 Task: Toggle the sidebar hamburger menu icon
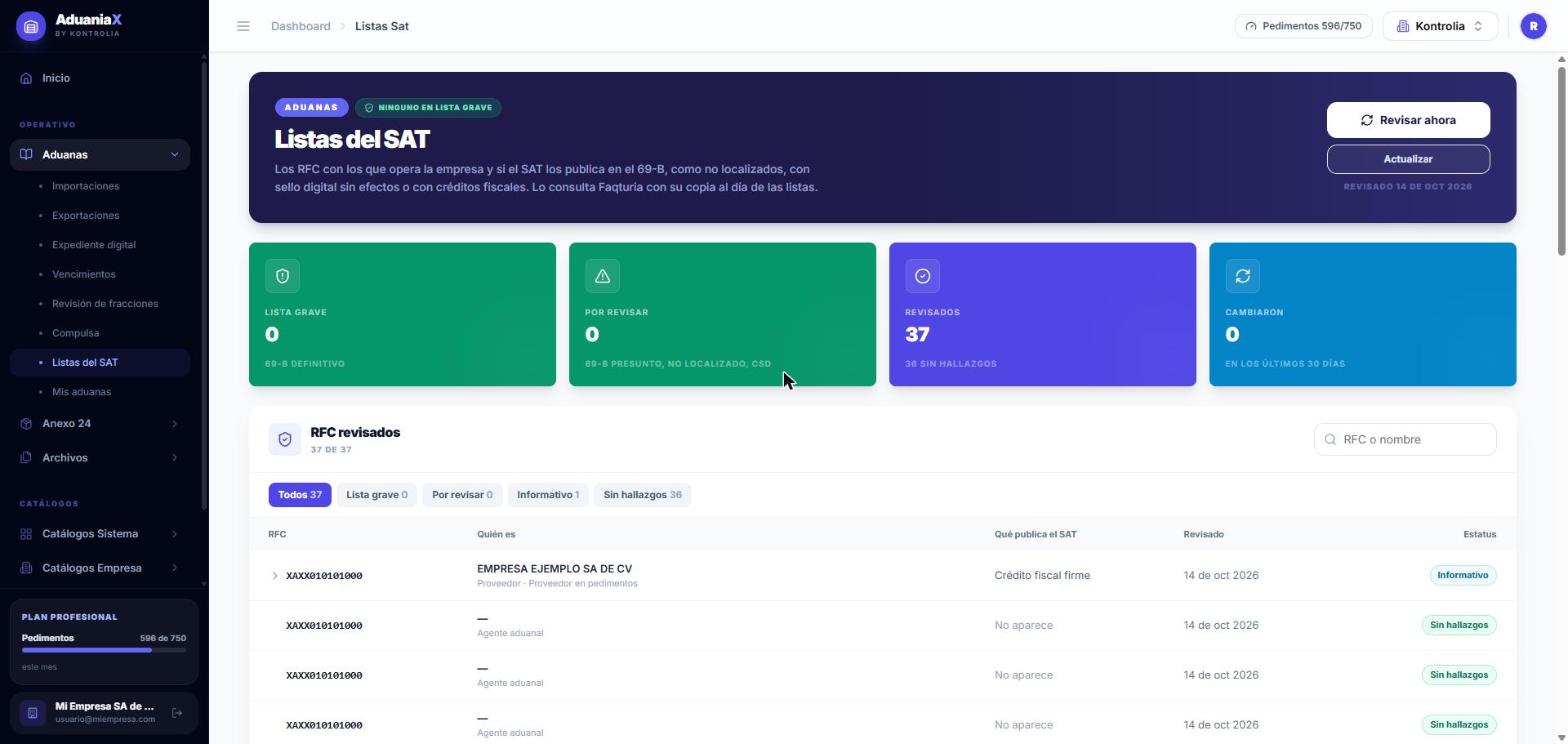(243, 26)
